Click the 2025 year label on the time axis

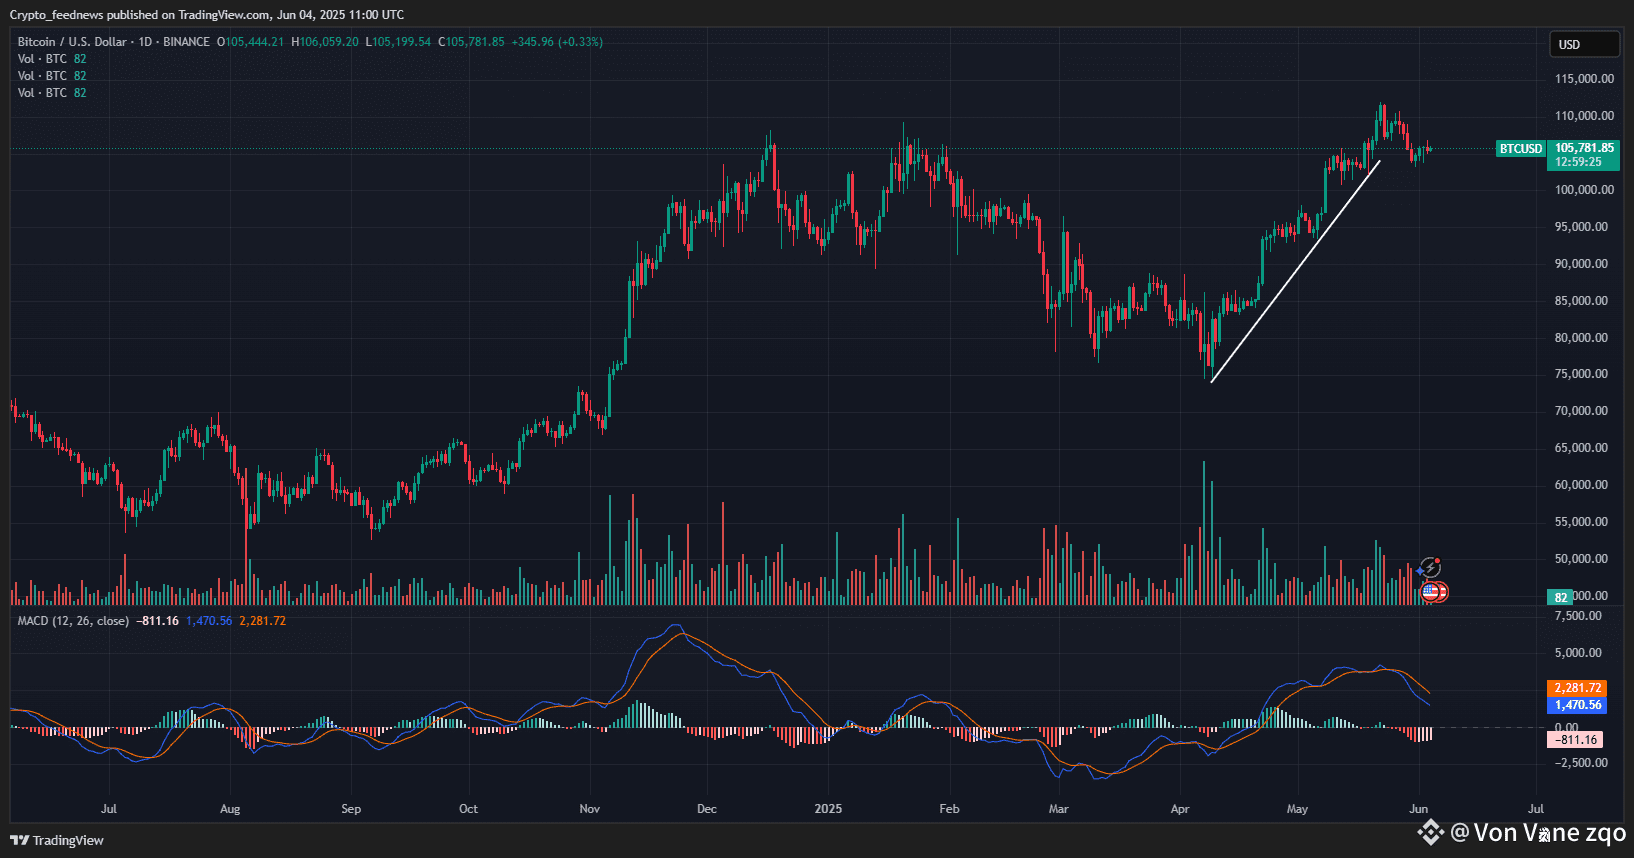828,809
